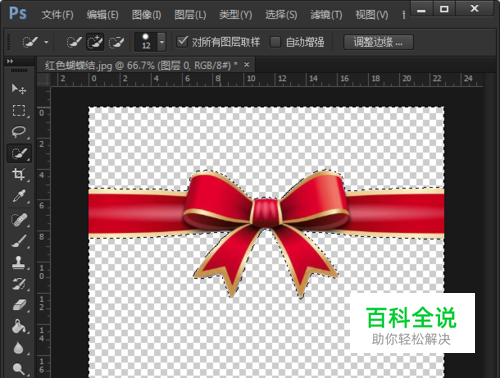Open the 图像(I) menu
500x378 pixels.
tap(146, 15)
